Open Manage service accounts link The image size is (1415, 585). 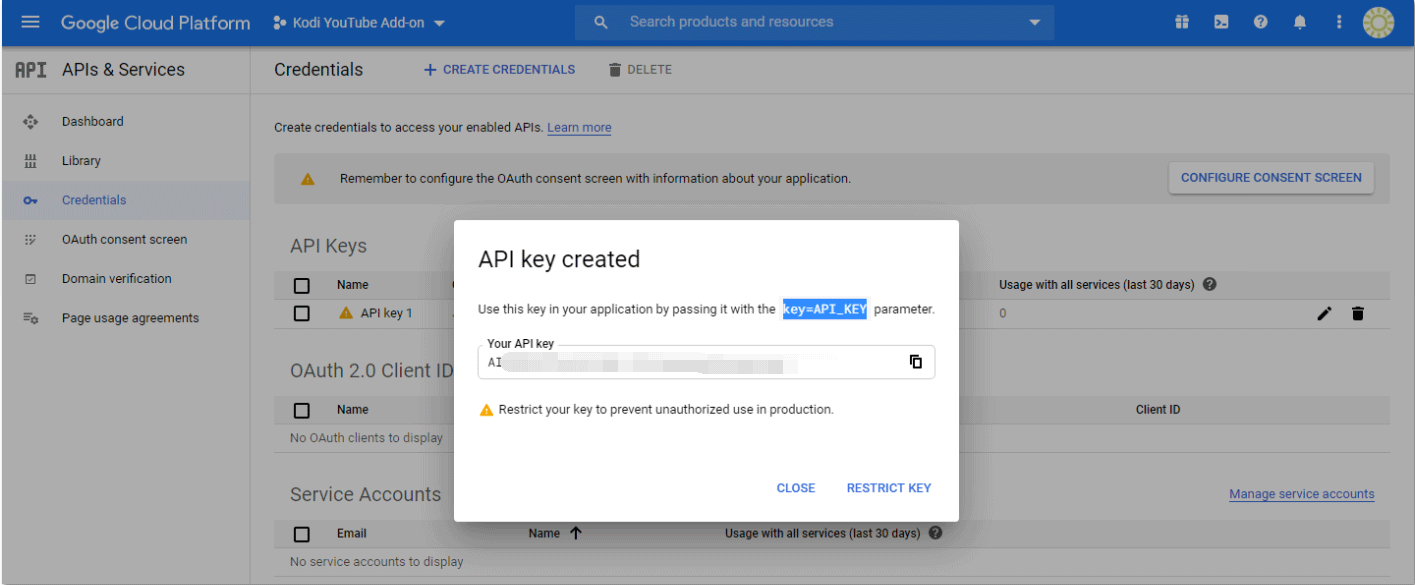[1302, 494]
